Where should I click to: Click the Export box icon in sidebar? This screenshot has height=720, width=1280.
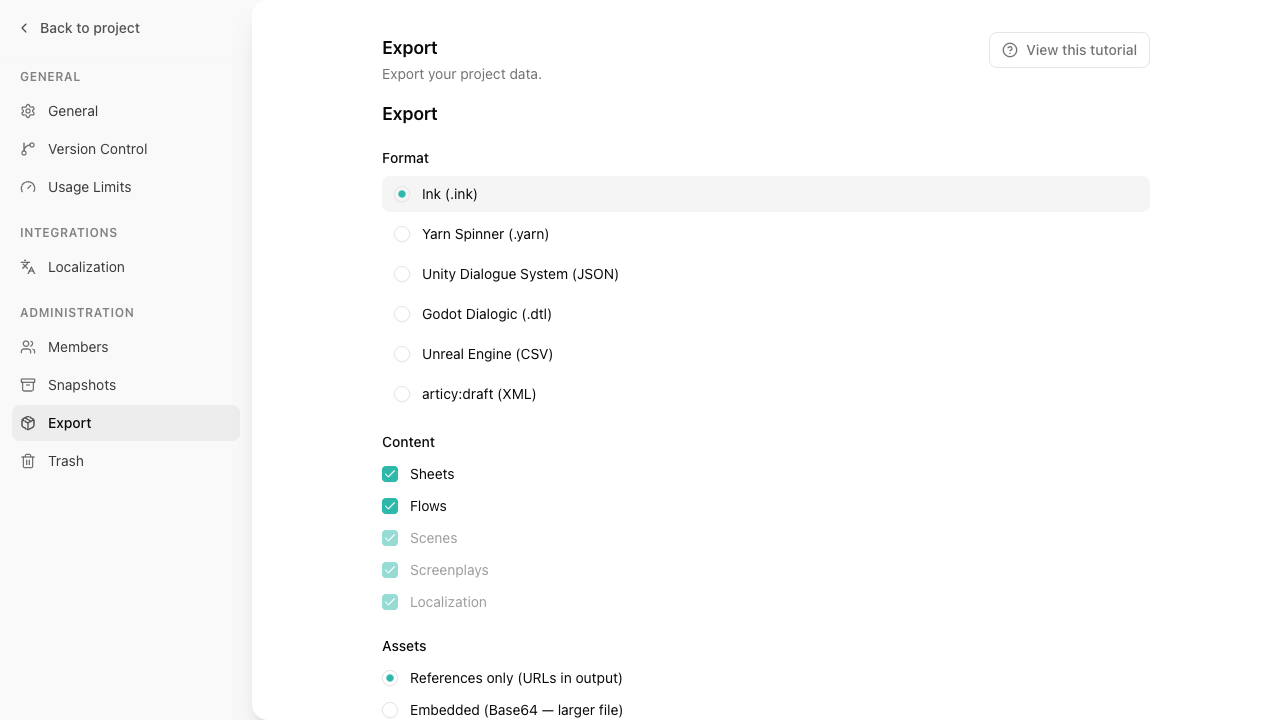[28, 423]
